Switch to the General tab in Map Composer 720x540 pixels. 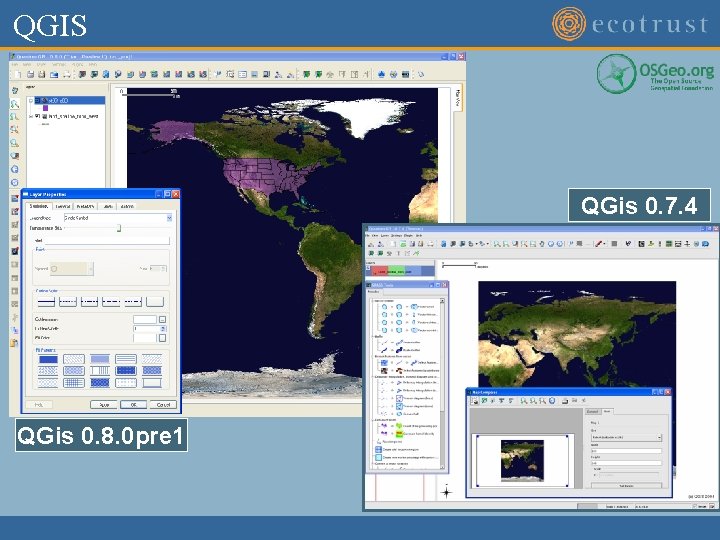[x=593, y=411]
